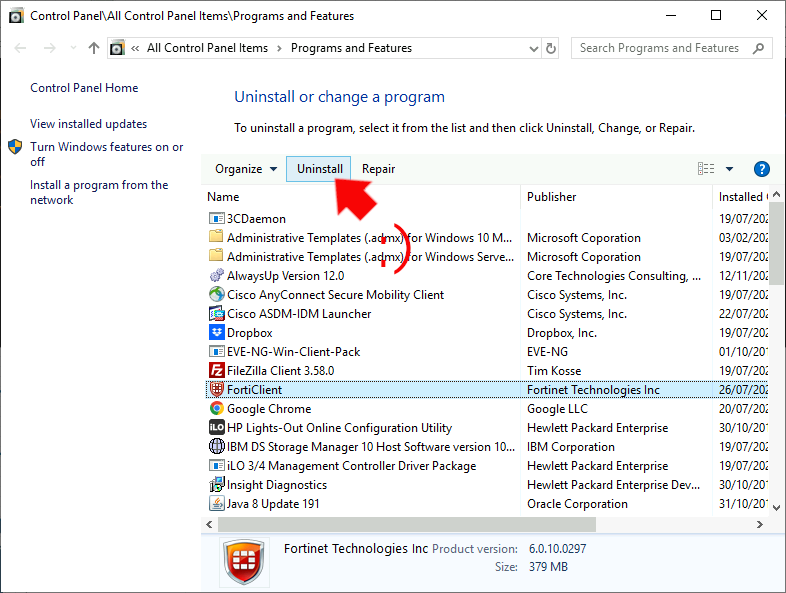
Task: Open the Organize dropdown menu
Action: coord(246,169)
